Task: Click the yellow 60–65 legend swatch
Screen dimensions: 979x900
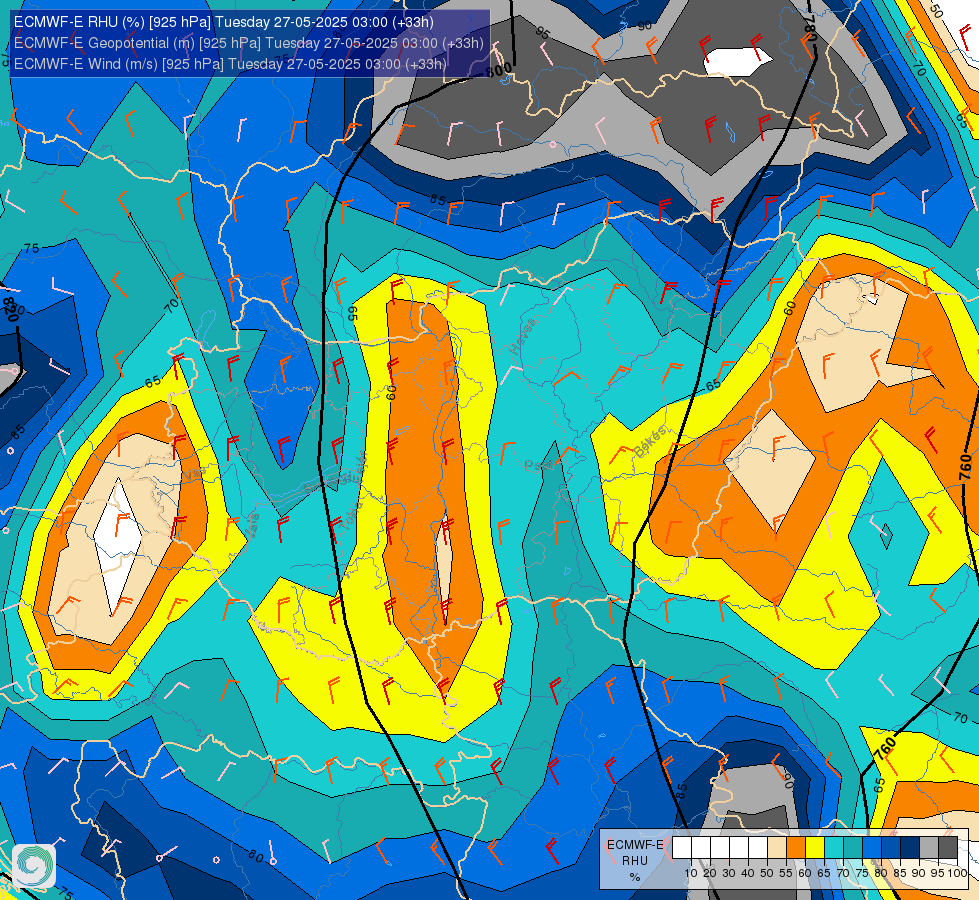Action: pos(815,848)
